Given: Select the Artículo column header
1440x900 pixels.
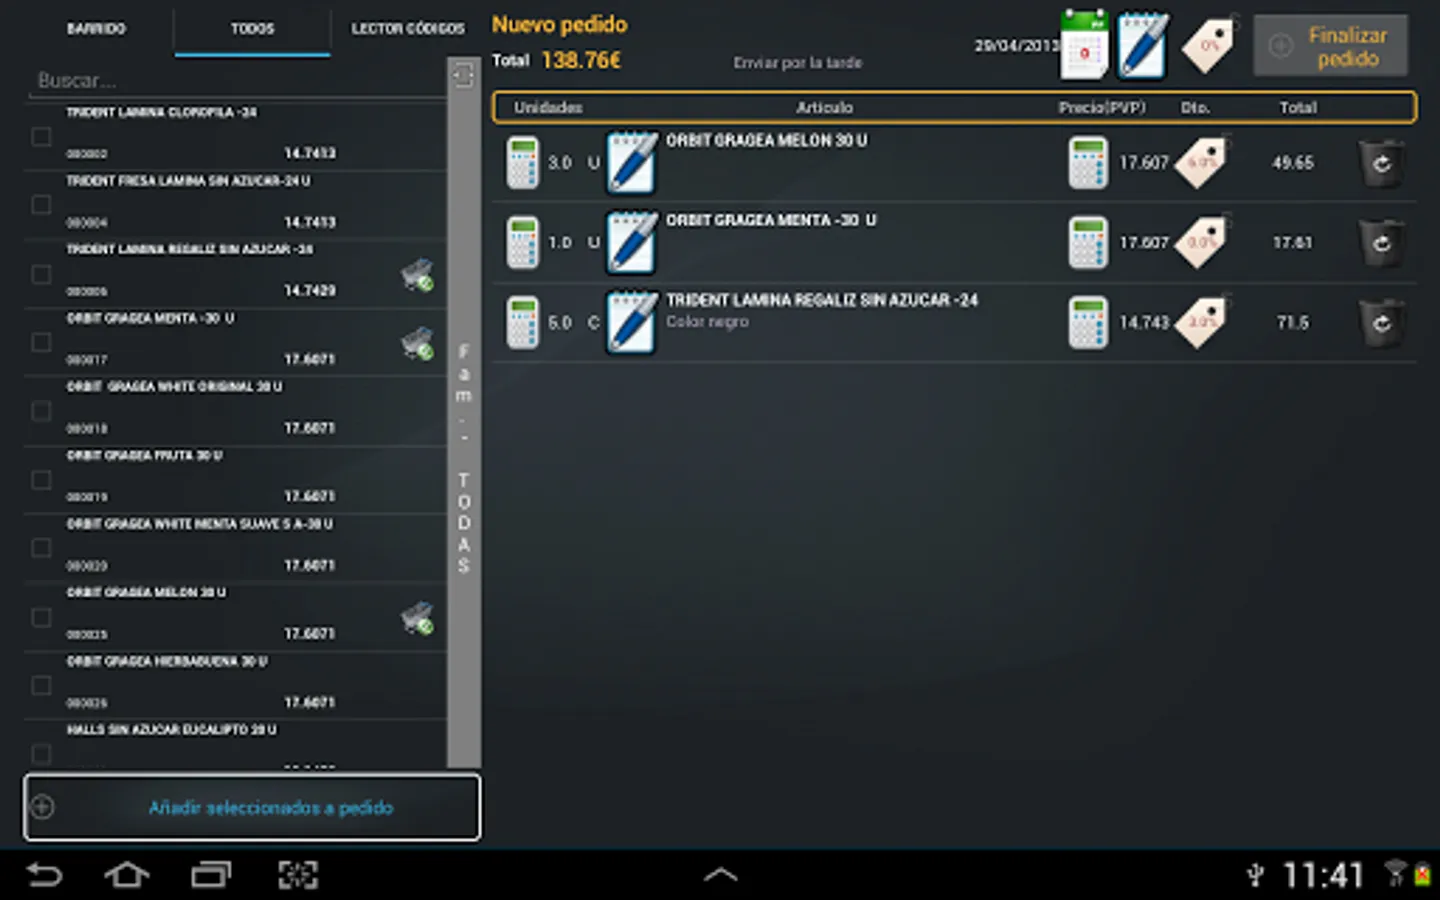Looking at the screenshot, I should (824, 107).
